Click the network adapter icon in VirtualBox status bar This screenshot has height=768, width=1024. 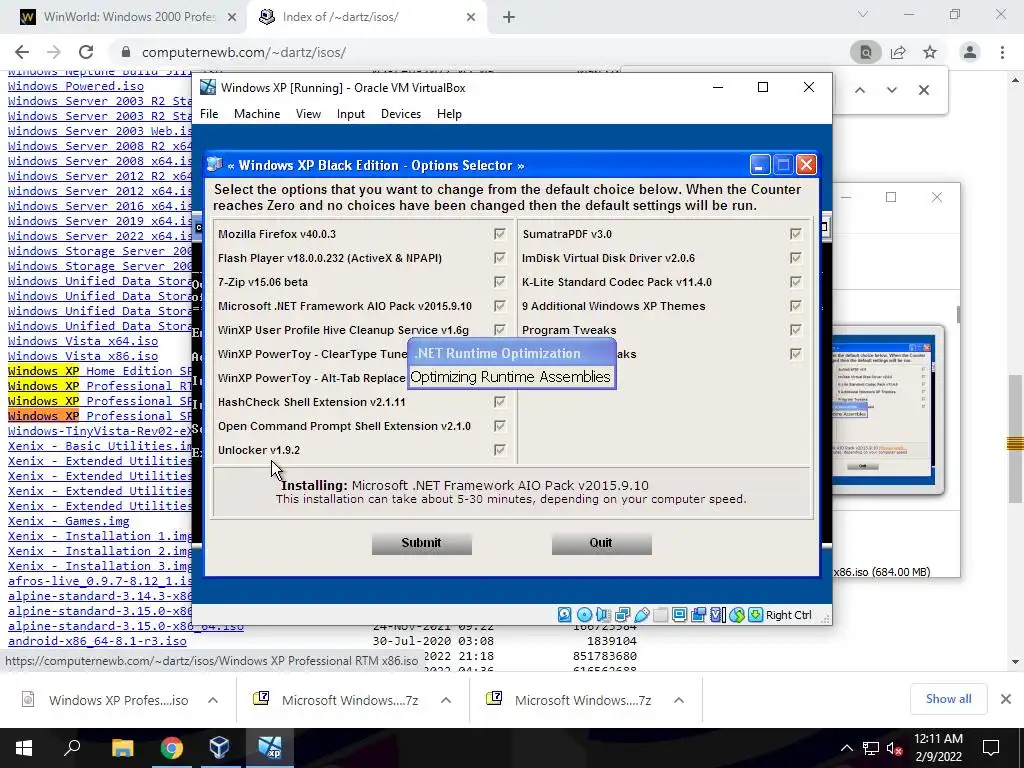coord(622,615)
